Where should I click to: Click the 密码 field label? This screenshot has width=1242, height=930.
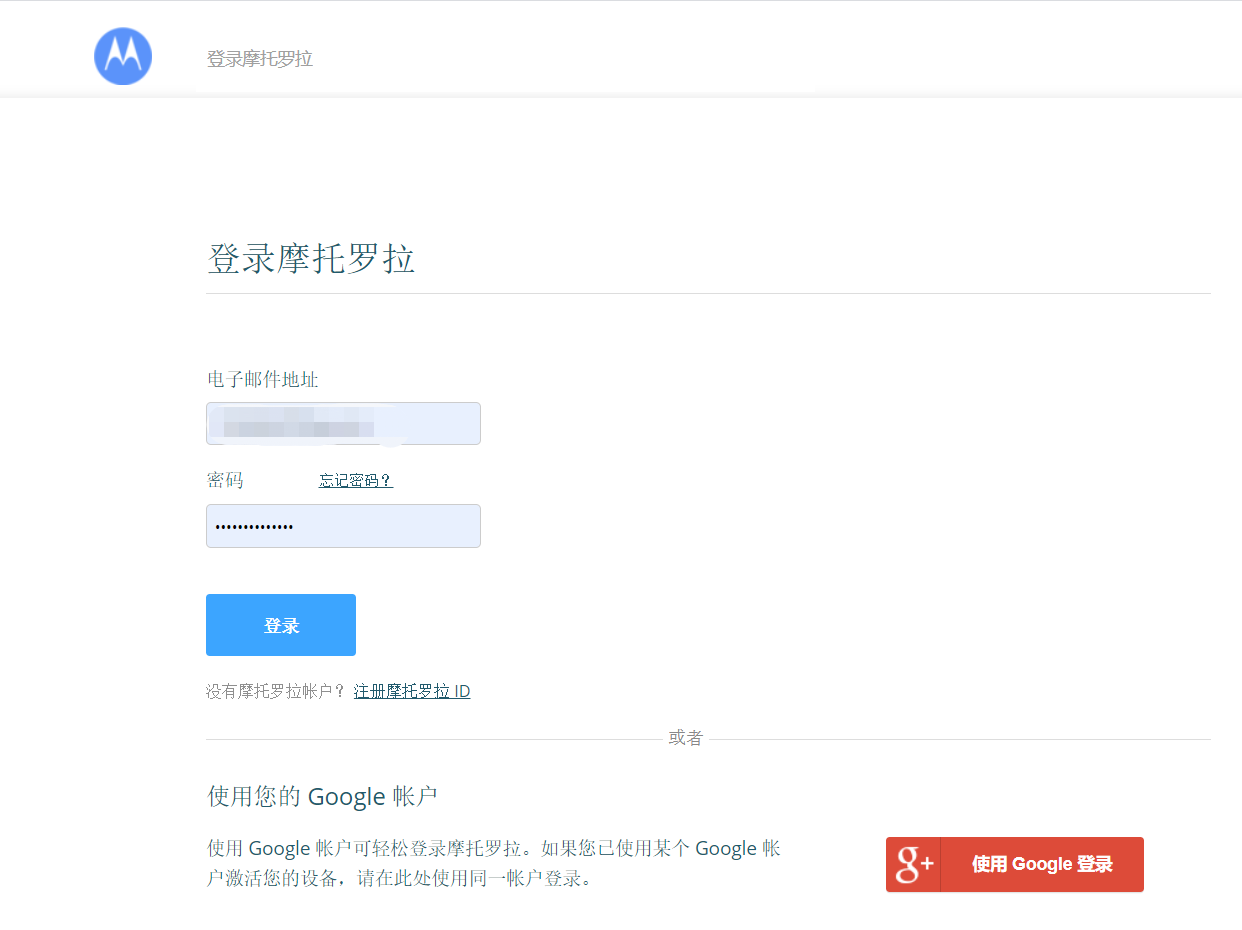[x=225, y=480]
